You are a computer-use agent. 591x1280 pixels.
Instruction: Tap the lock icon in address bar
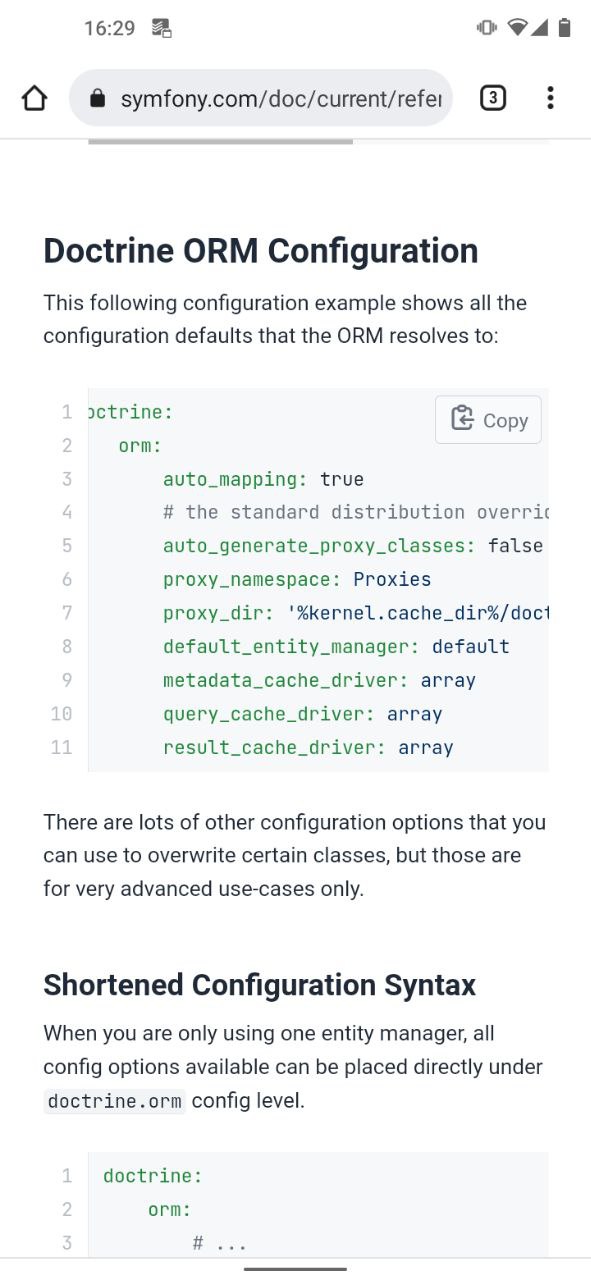point(97,98)
